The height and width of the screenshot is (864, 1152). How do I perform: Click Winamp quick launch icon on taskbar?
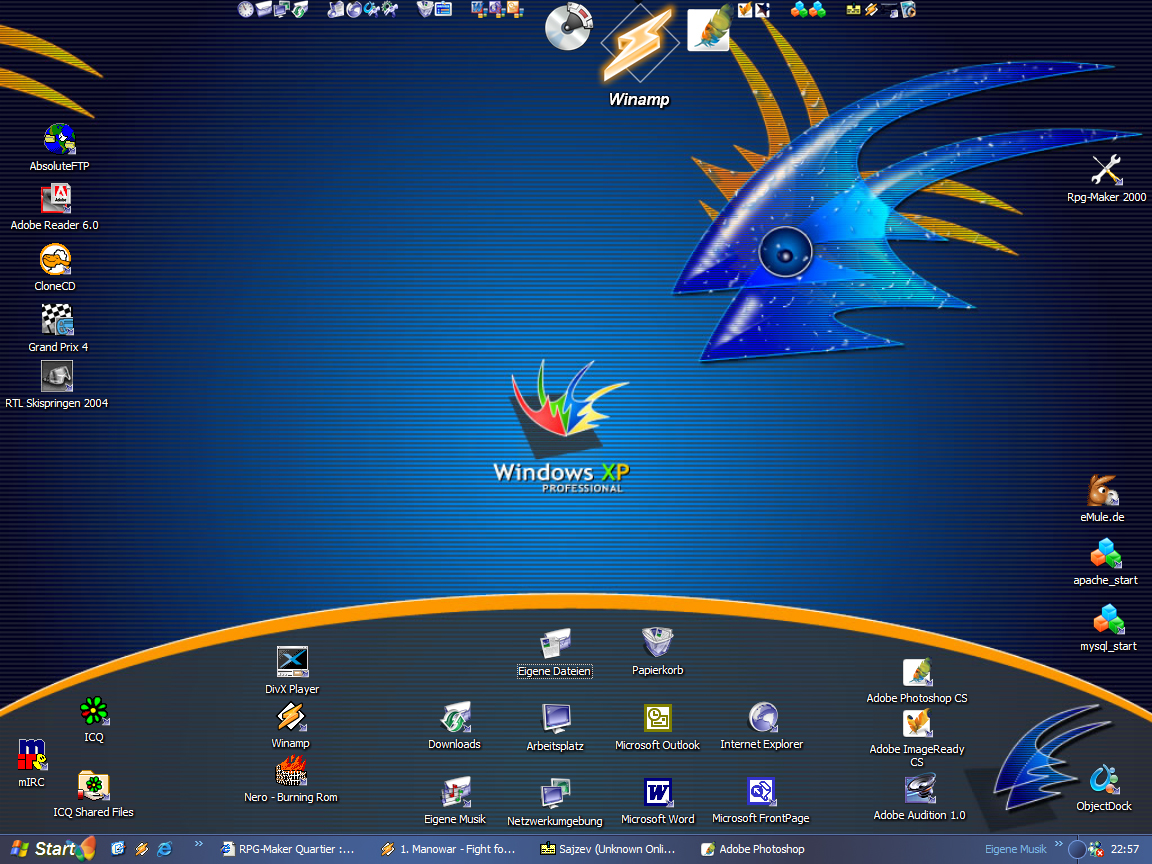click(x=142, y=849)
